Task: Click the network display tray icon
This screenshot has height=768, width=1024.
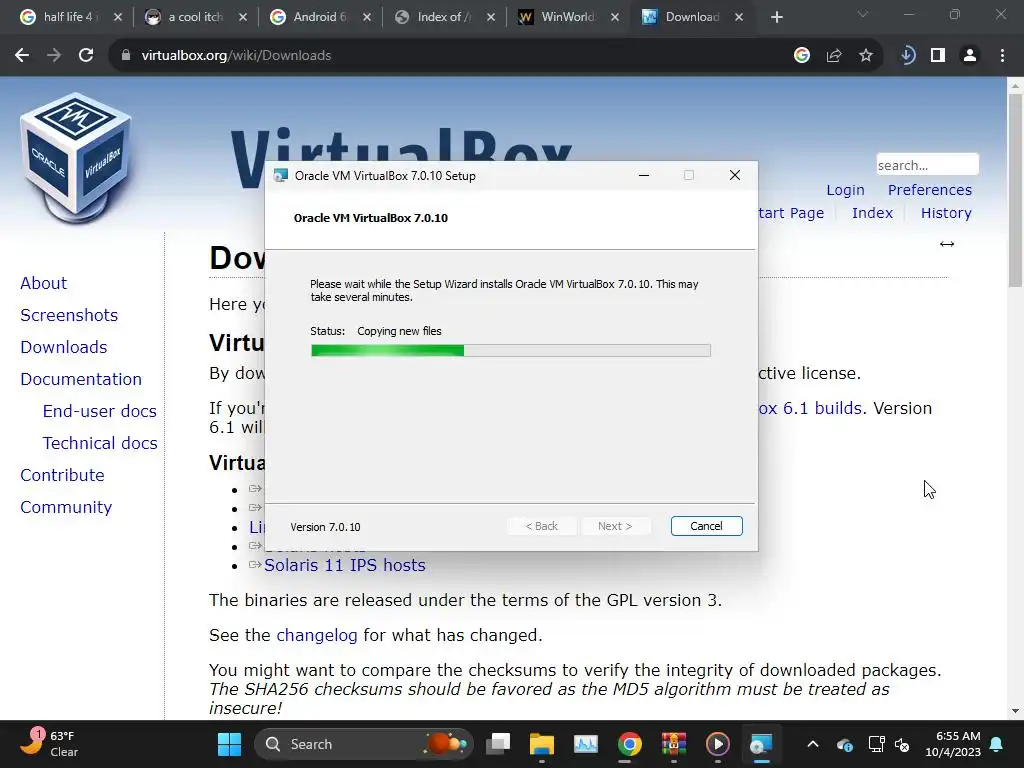Action: (876, 744)
